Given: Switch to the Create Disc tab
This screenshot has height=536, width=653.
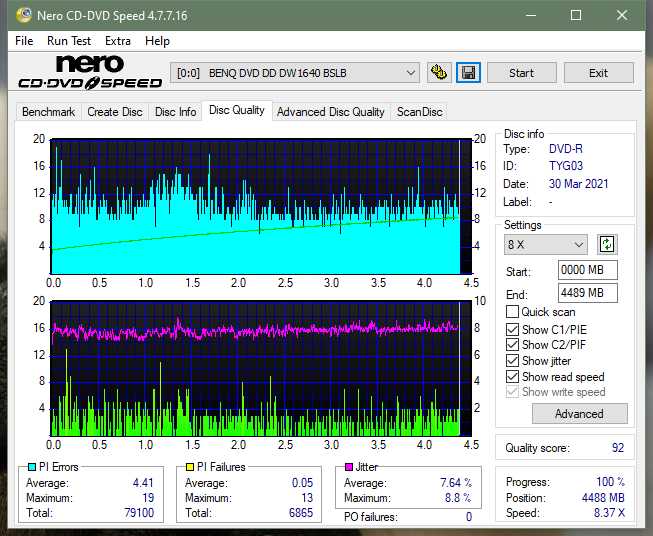Looking at the screenshot, I should (115, 112).
